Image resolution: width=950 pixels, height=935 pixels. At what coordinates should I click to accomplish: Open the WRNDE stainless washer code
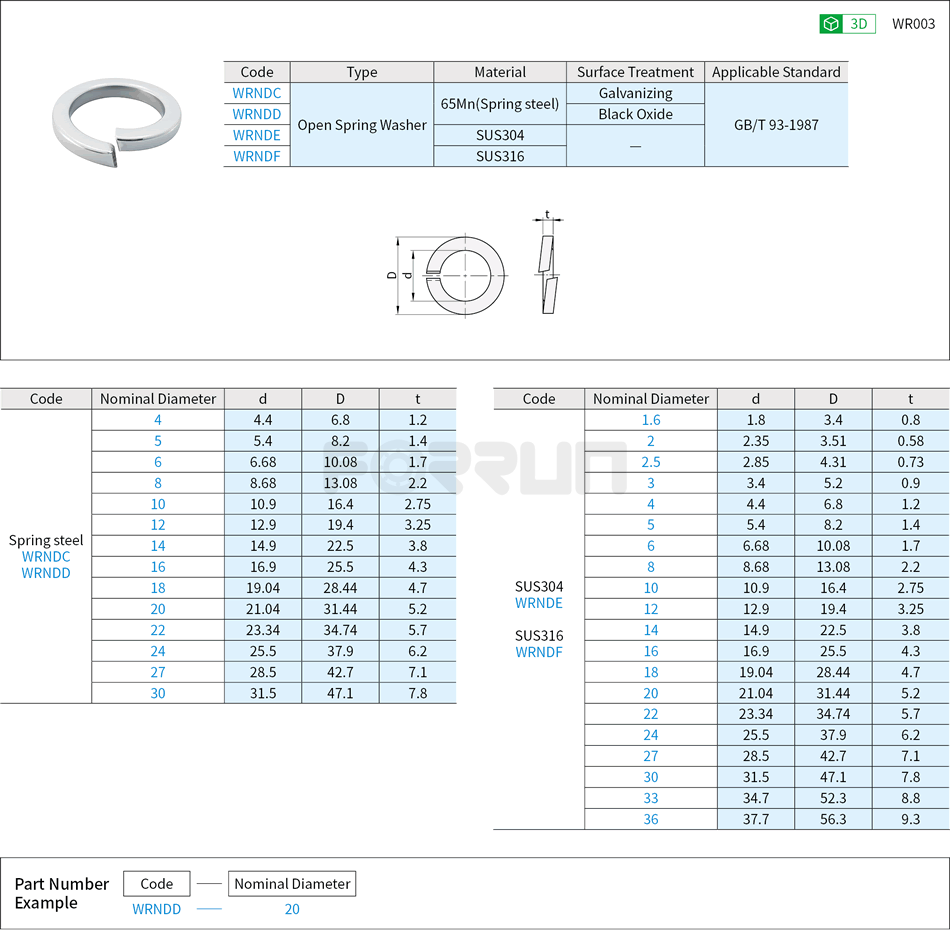tap(256, 135)
